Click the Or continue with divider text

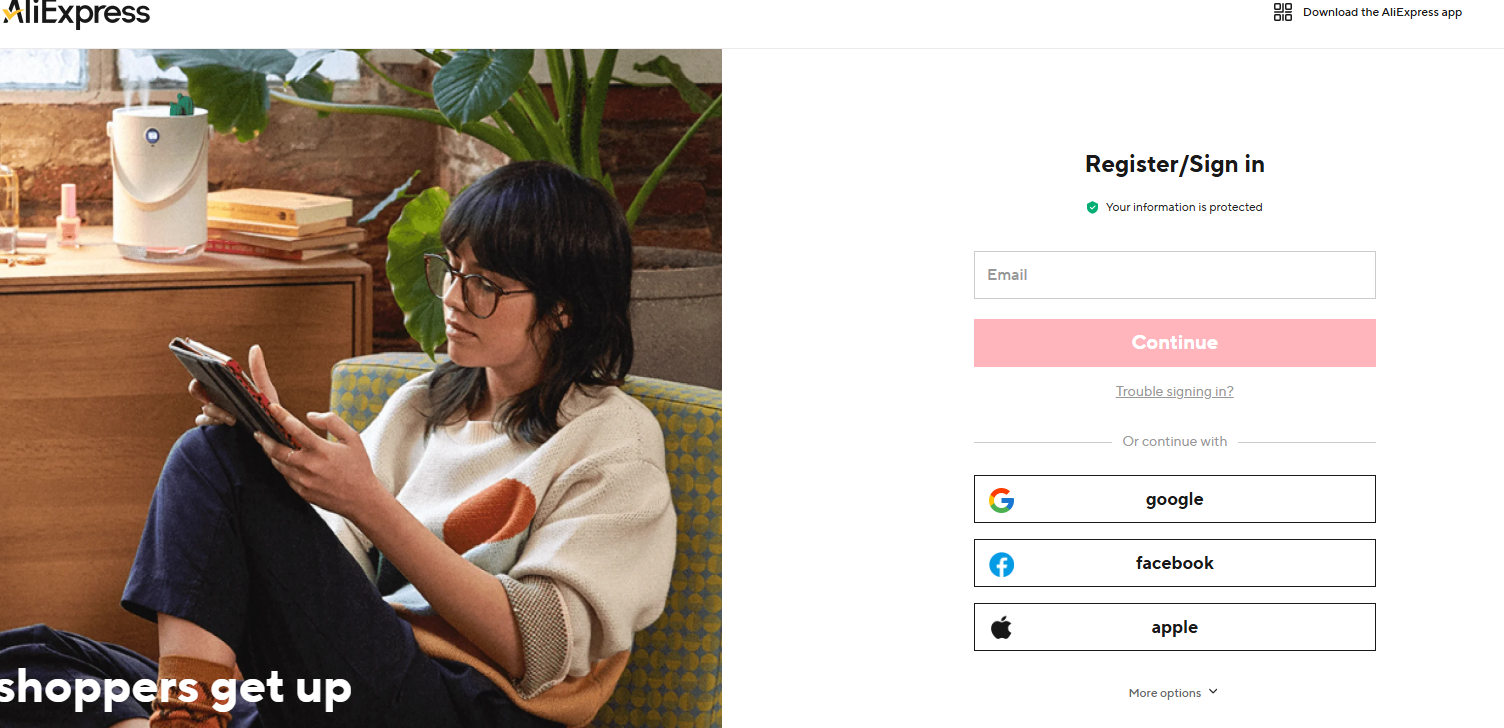tap(1174, 441)
